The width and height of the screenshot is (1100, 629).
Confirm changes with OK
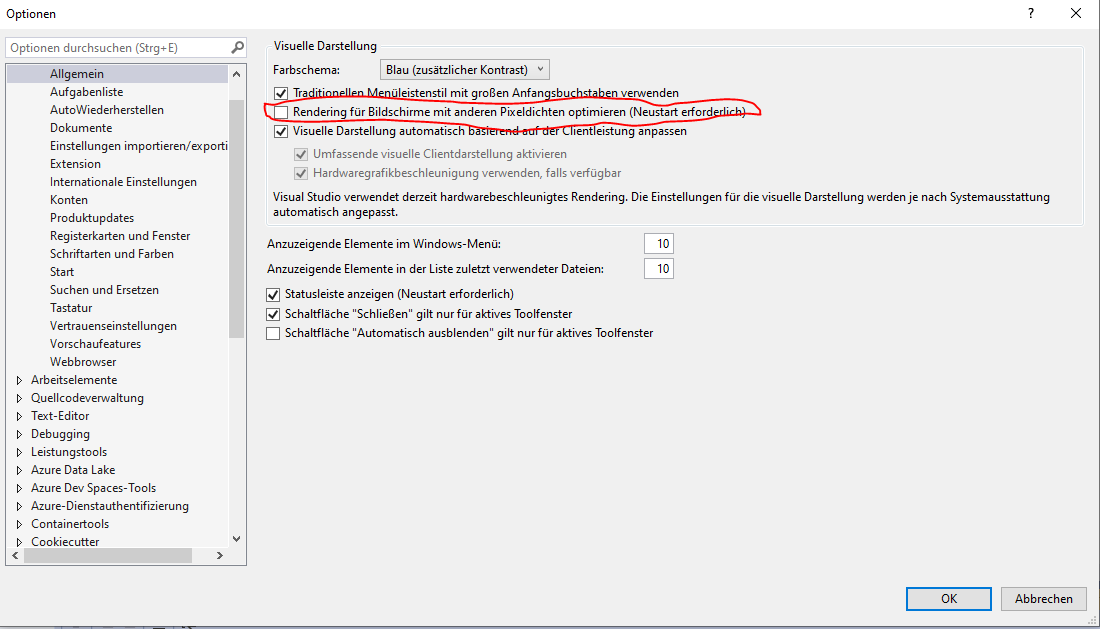[x=947, y=598]
